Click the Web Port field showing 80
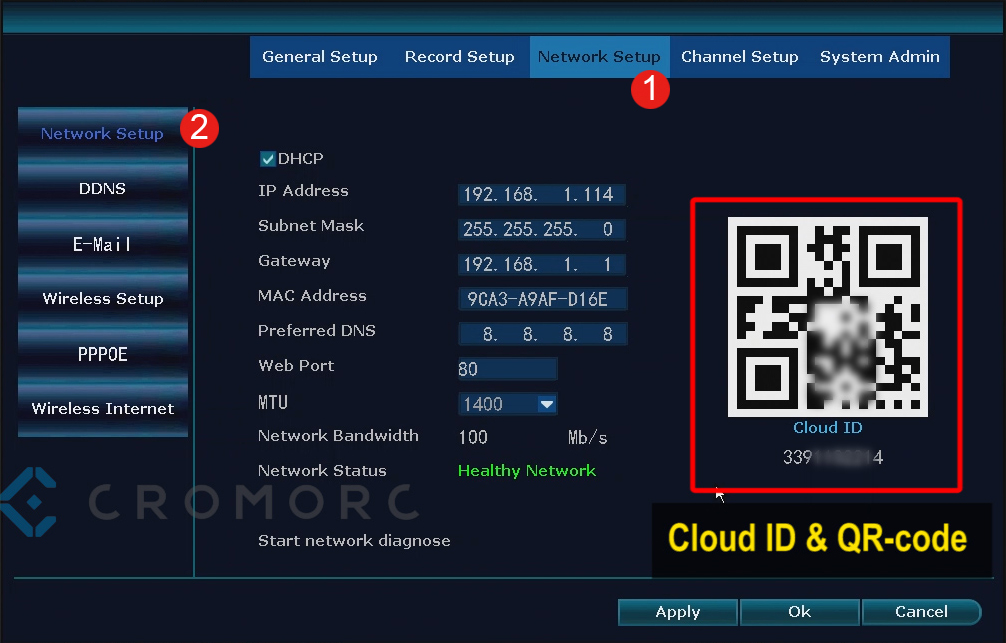 click(x=507, y=369)
